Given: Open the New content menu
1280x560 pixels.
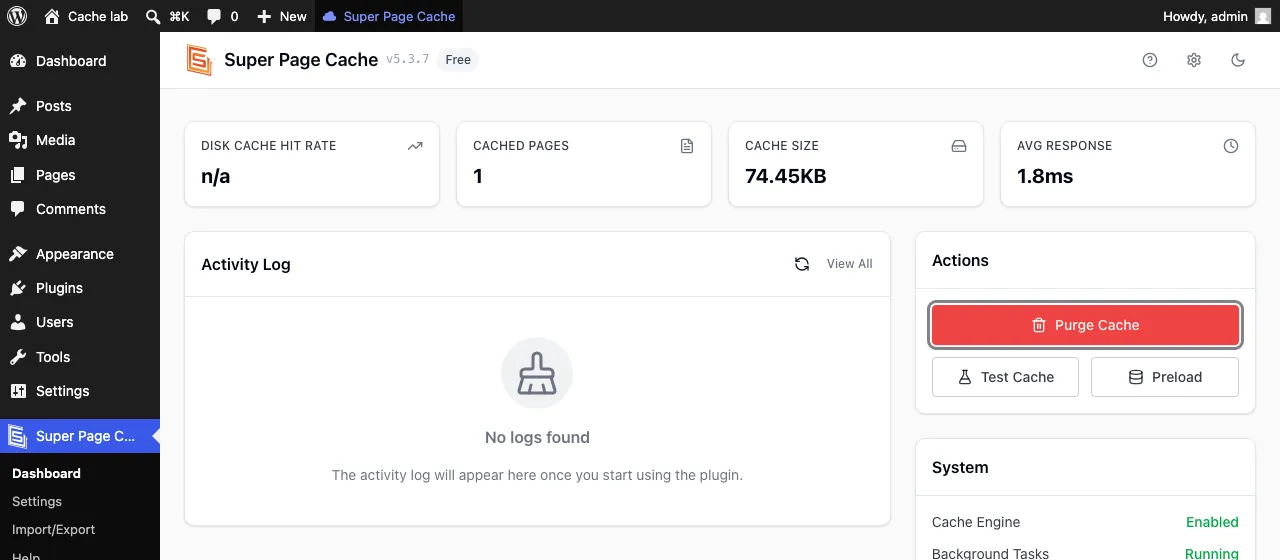Looking at the screenshot, I should pos(282,16).
